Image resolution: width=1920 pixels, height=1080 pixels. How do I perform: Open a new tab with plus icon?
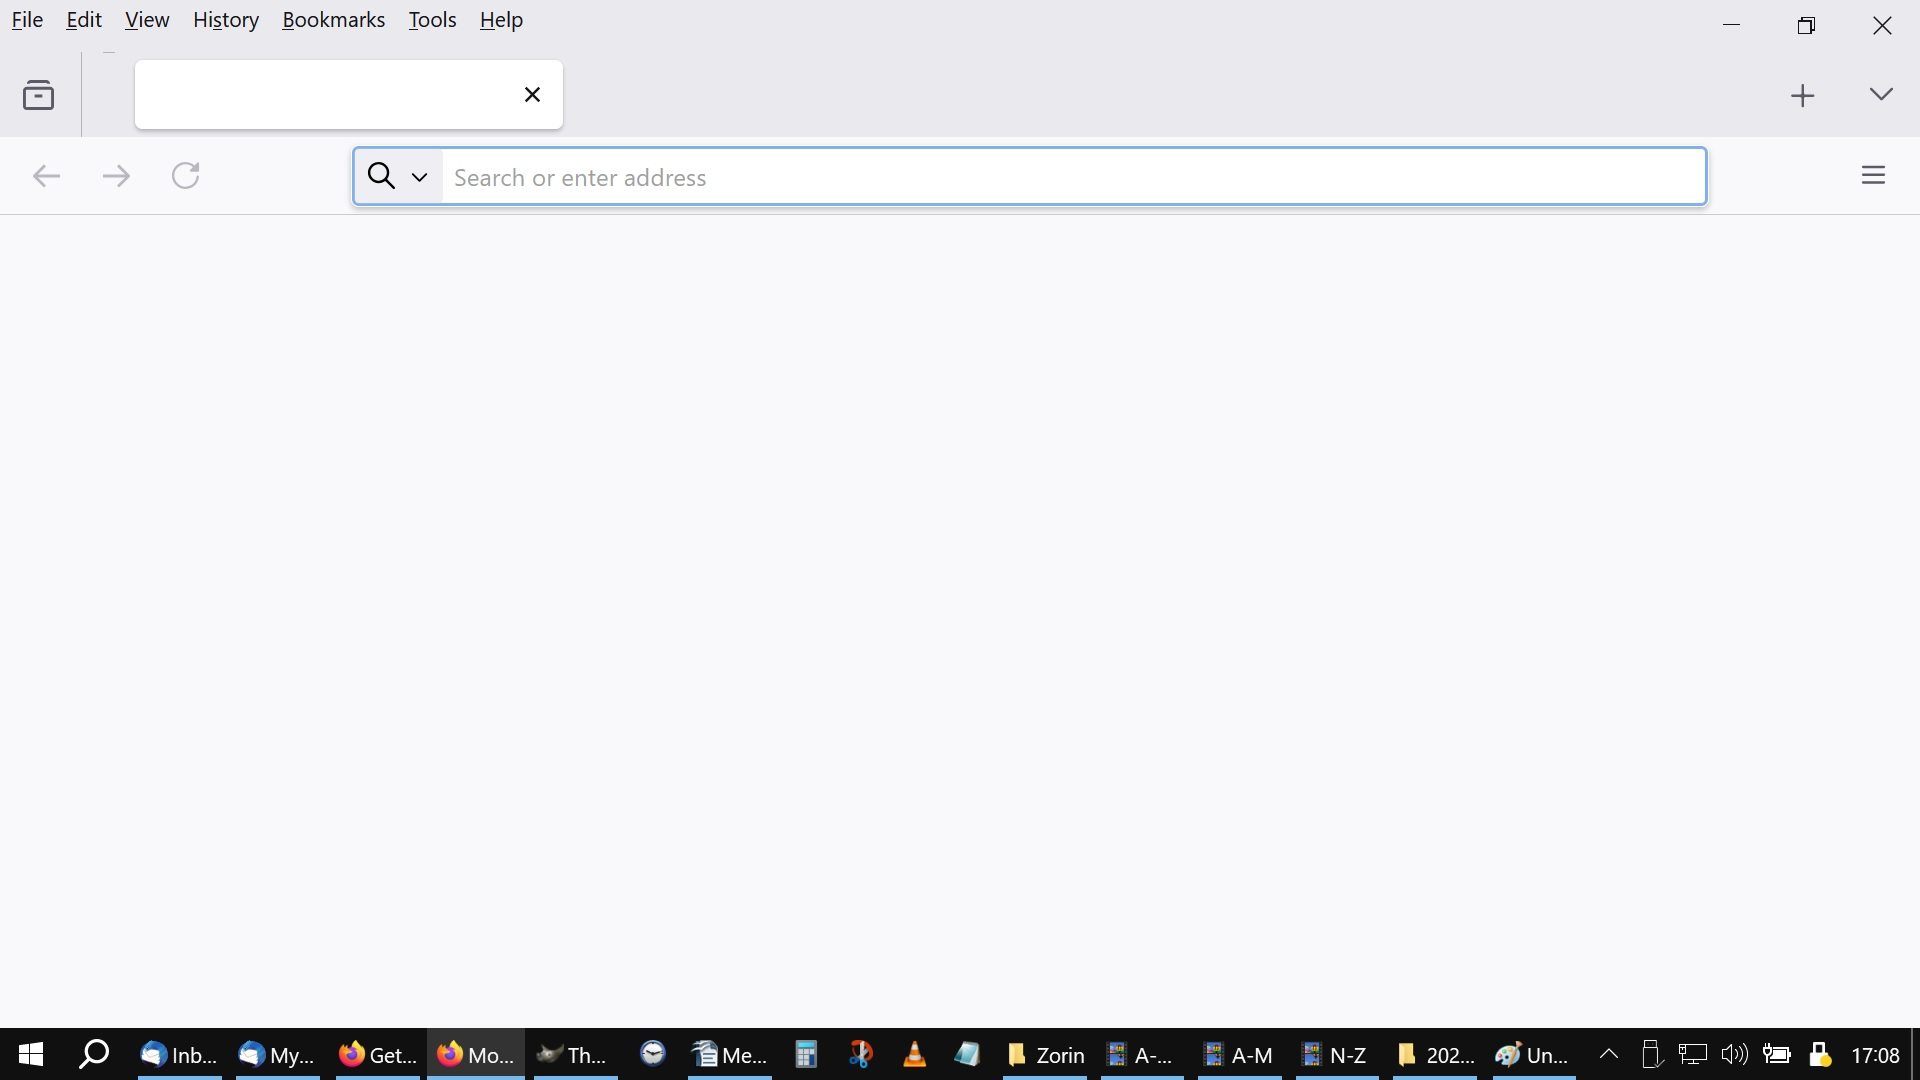click(1802, 96)
